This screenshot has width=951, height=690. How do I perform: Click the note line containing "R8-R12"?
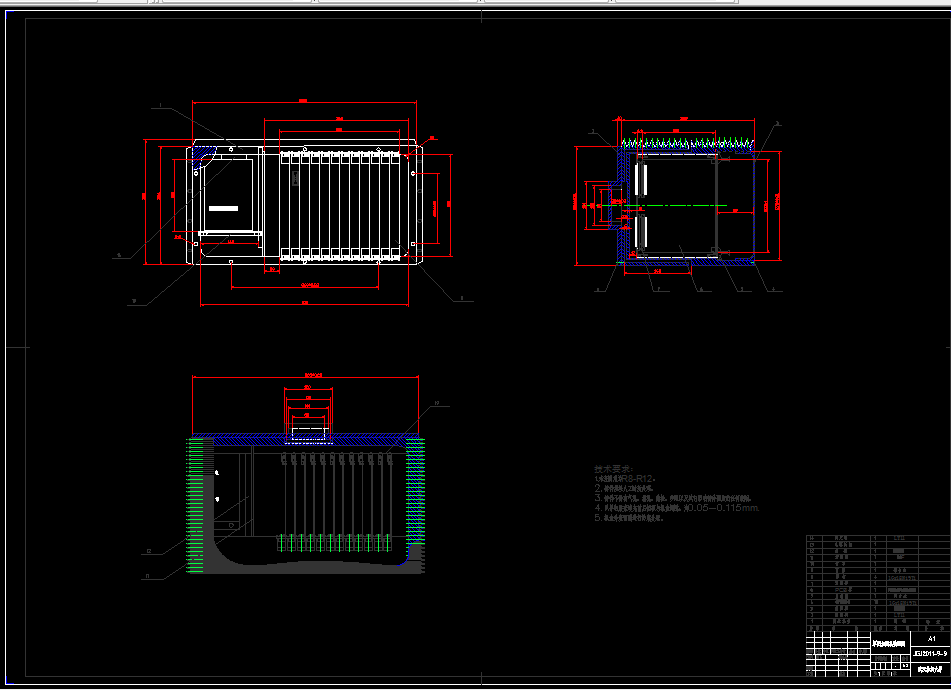625,479
